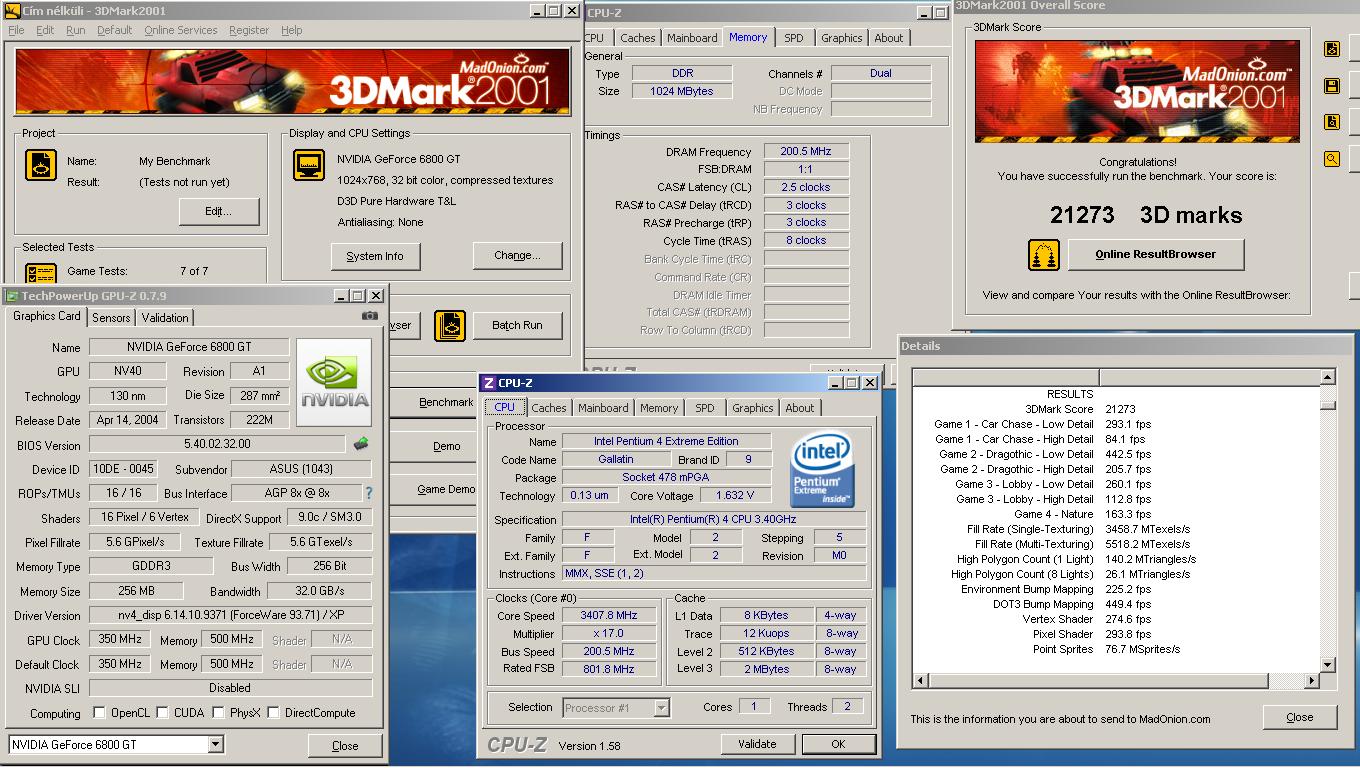Click the Online ResultBrowser trees icon
Viewport: 1360px width, 768px height.
pos(1044,254)
